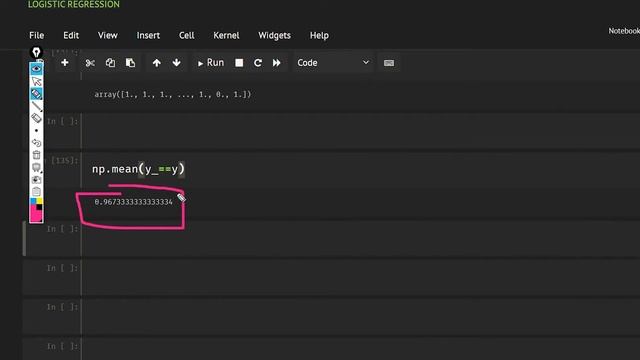The width and height of the screenshot is (640, 360).
Task: Toggle the eye visibility tool
Action: pyautogui.click(x=36, y=69)
